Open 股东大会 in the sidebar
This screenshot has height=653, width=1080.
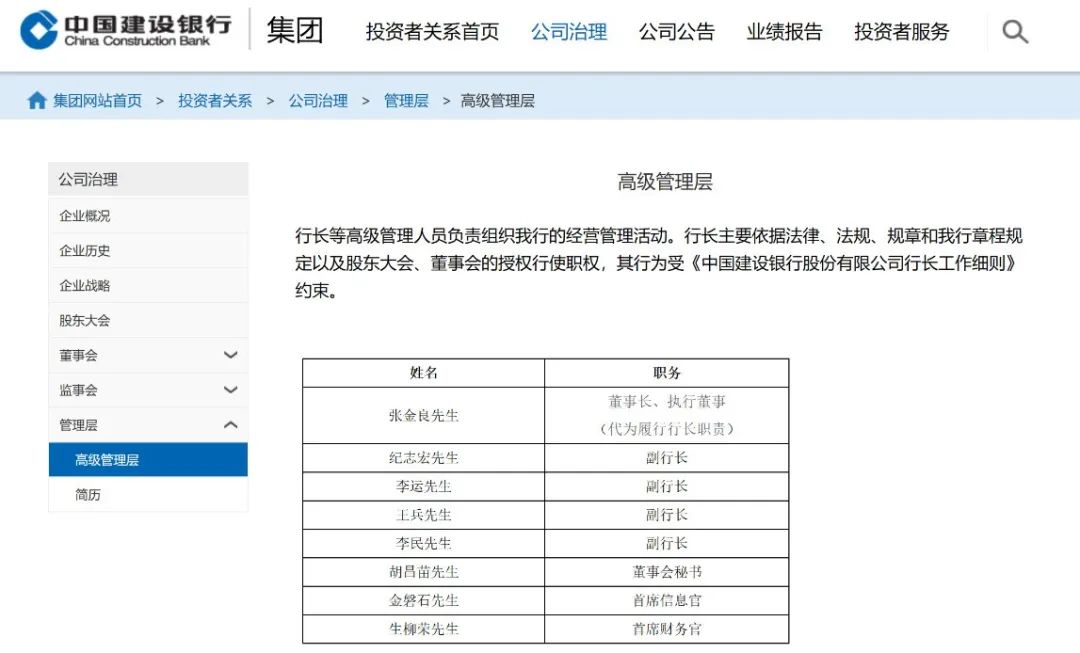(x=148, y=320)
